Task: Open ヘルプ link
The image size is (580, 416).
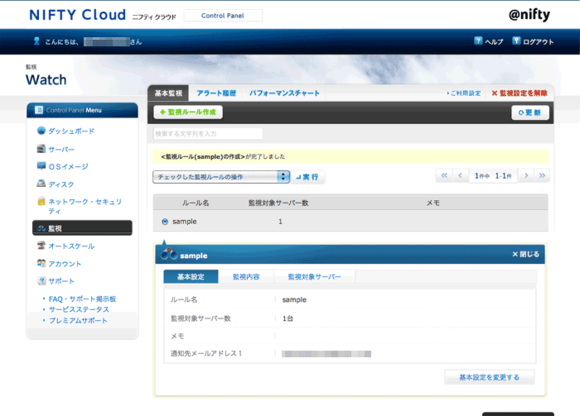Action: (x=494, y=42)
